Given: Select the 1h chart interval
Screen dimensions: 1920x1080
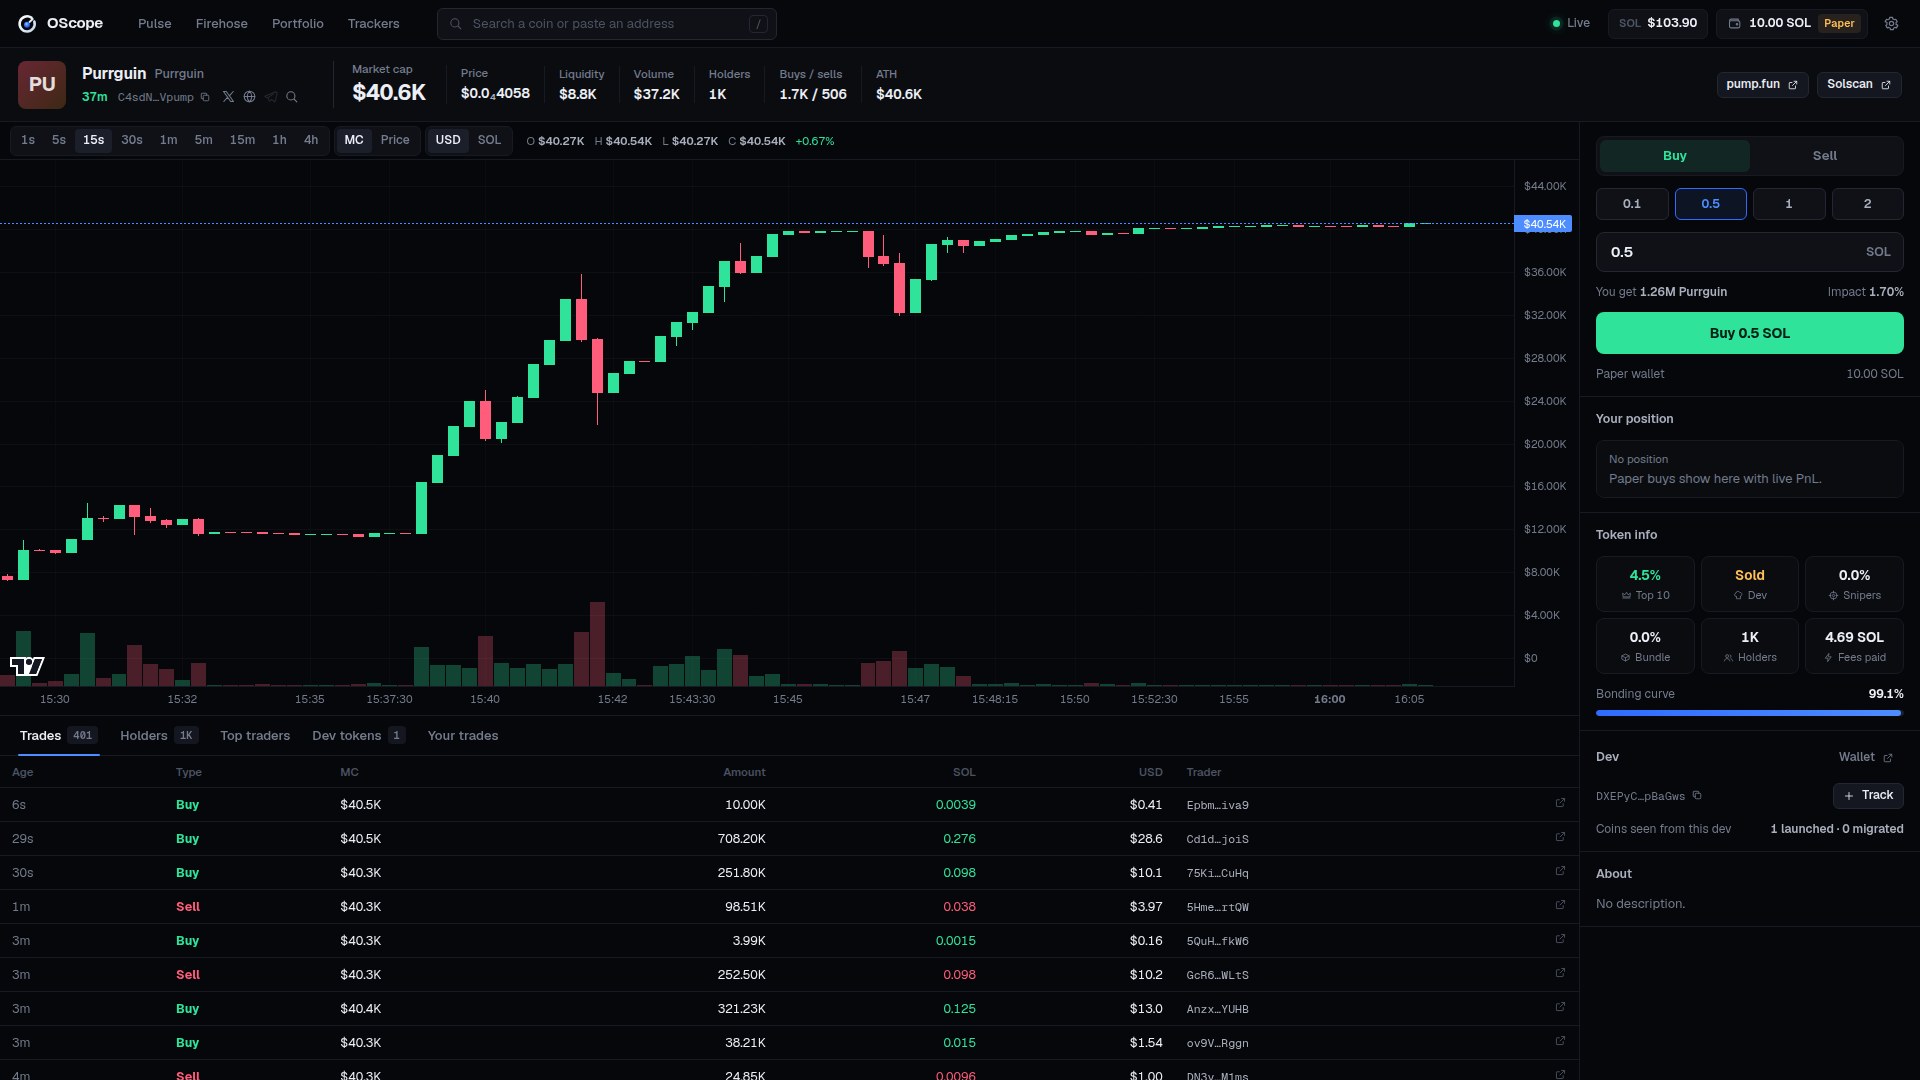Looking at the screenshot, I should [x=280, y=140].
